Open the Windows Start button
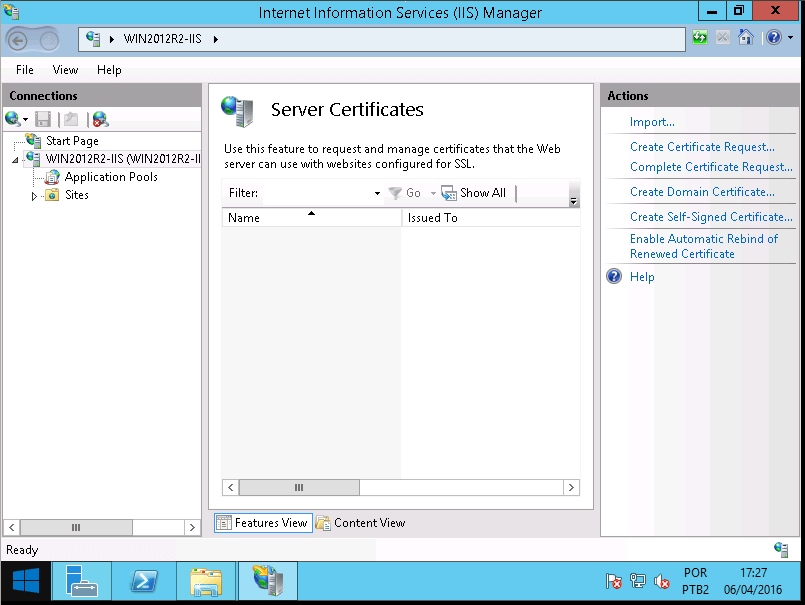 tap(26, 581)
